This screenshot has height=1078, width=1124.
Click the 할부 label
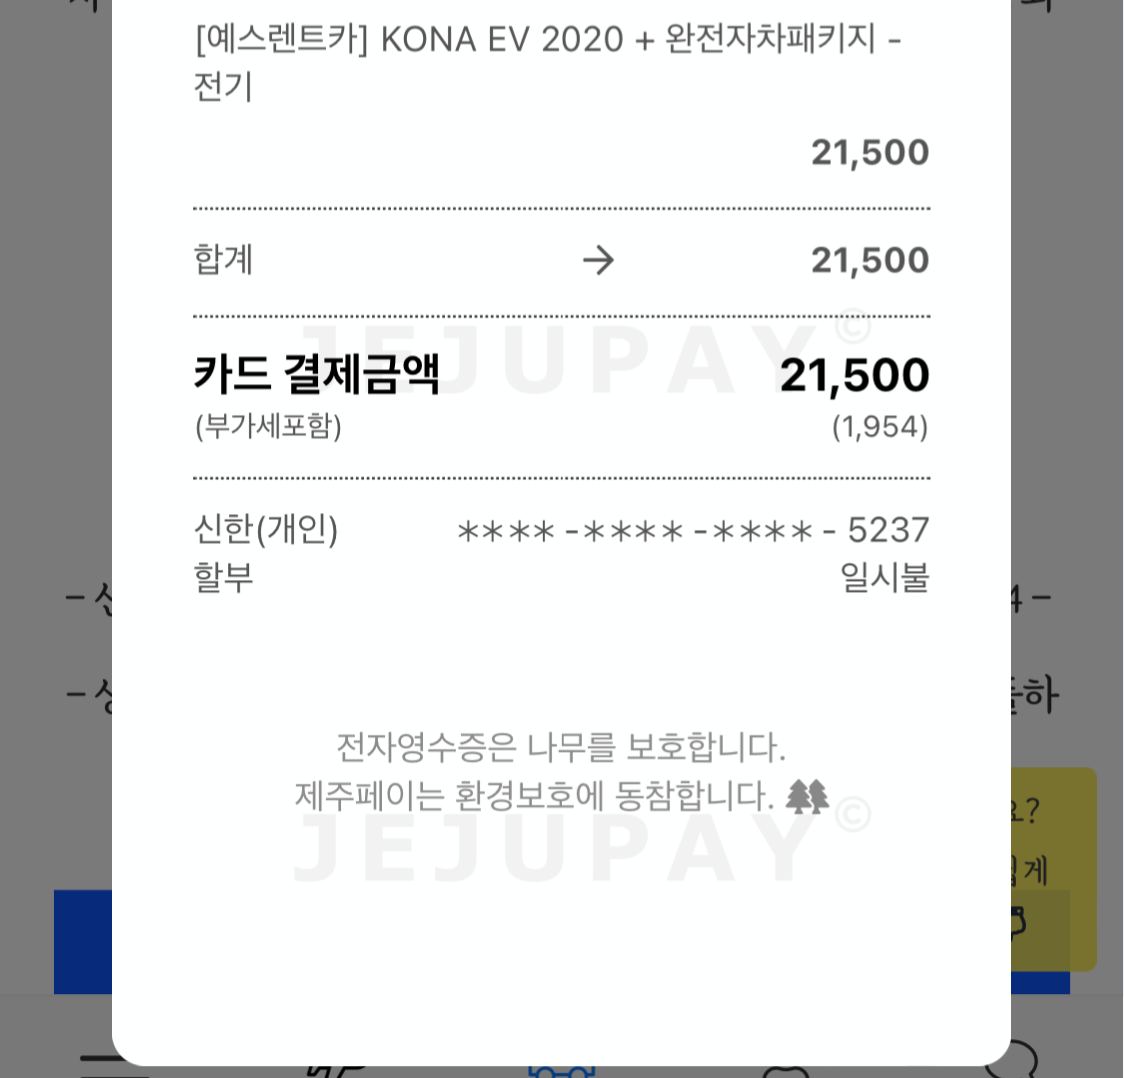pos(223,578)
